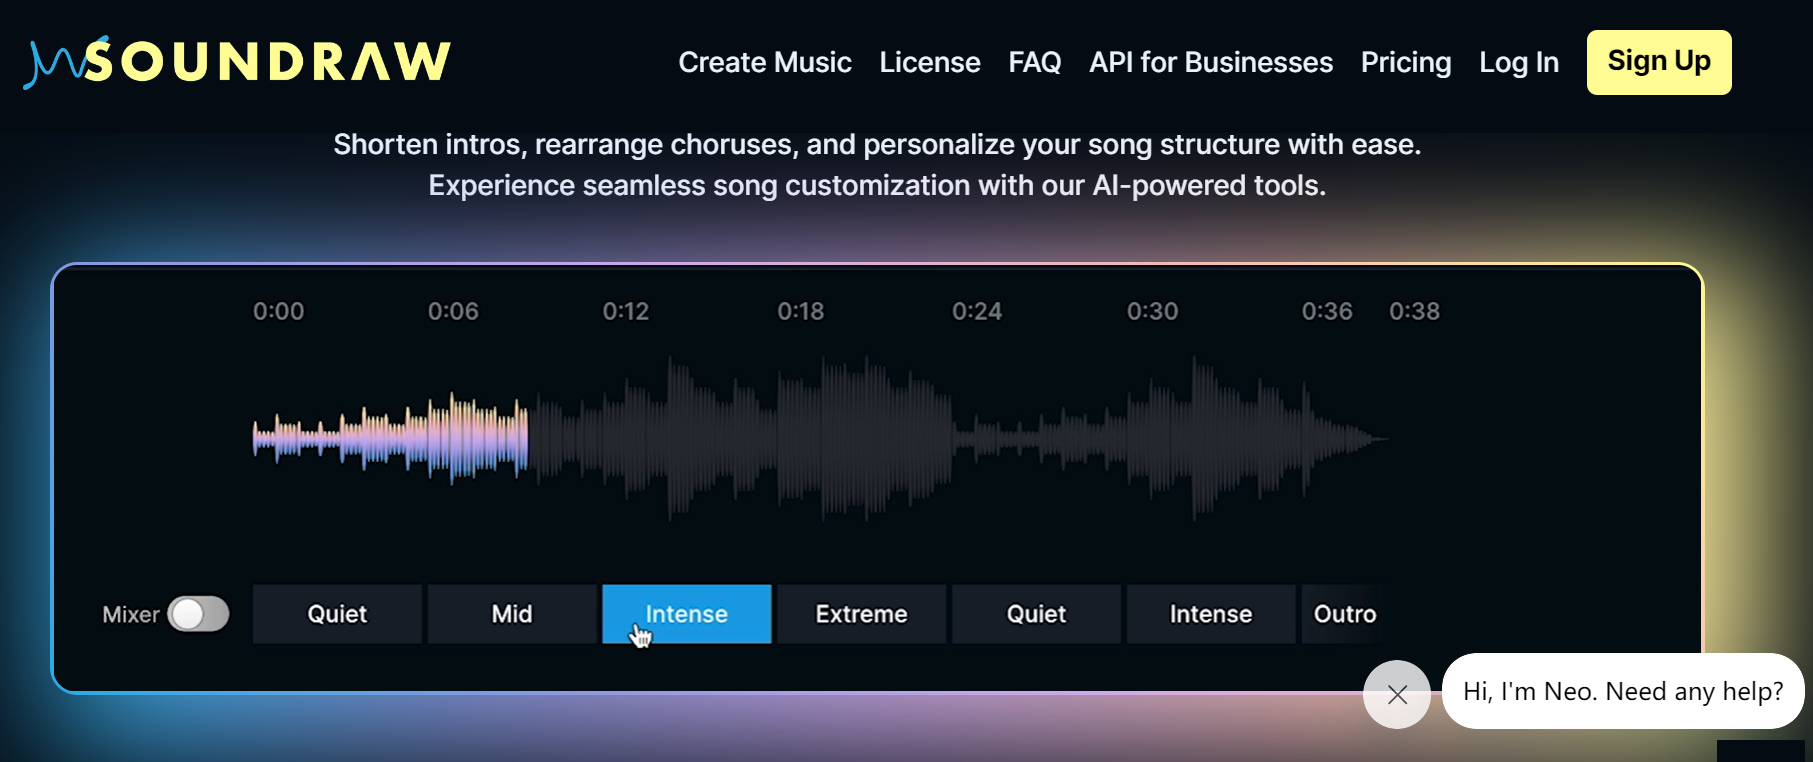Select the first Quiet section block
Image resolution: width=1813 pixels, height=762 pixels.
[337, 614]
